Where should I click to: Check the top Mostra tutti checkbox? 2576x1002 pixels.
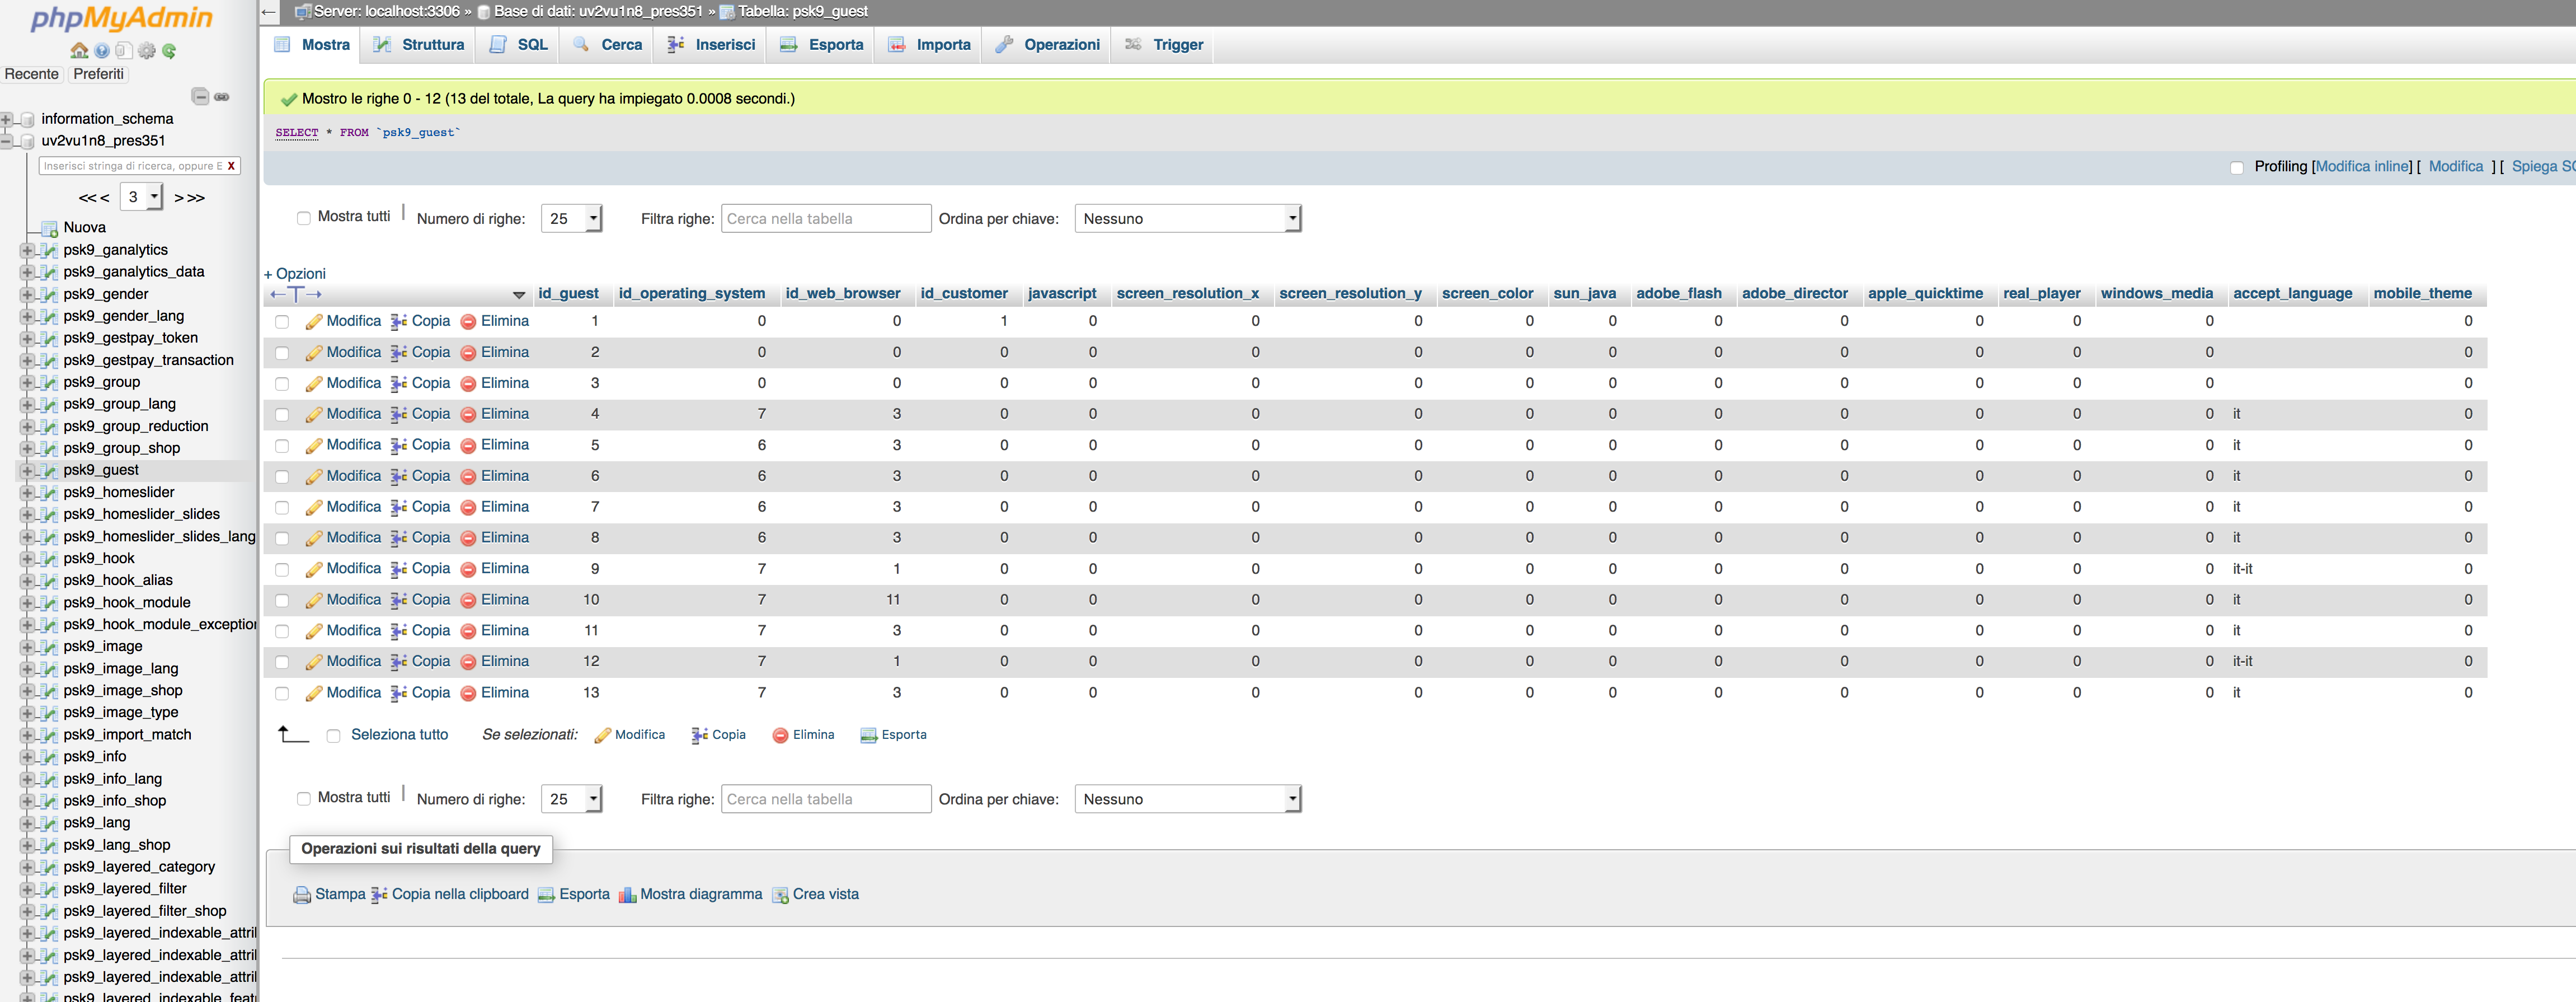pyautogui.click(x=303, y=218)
